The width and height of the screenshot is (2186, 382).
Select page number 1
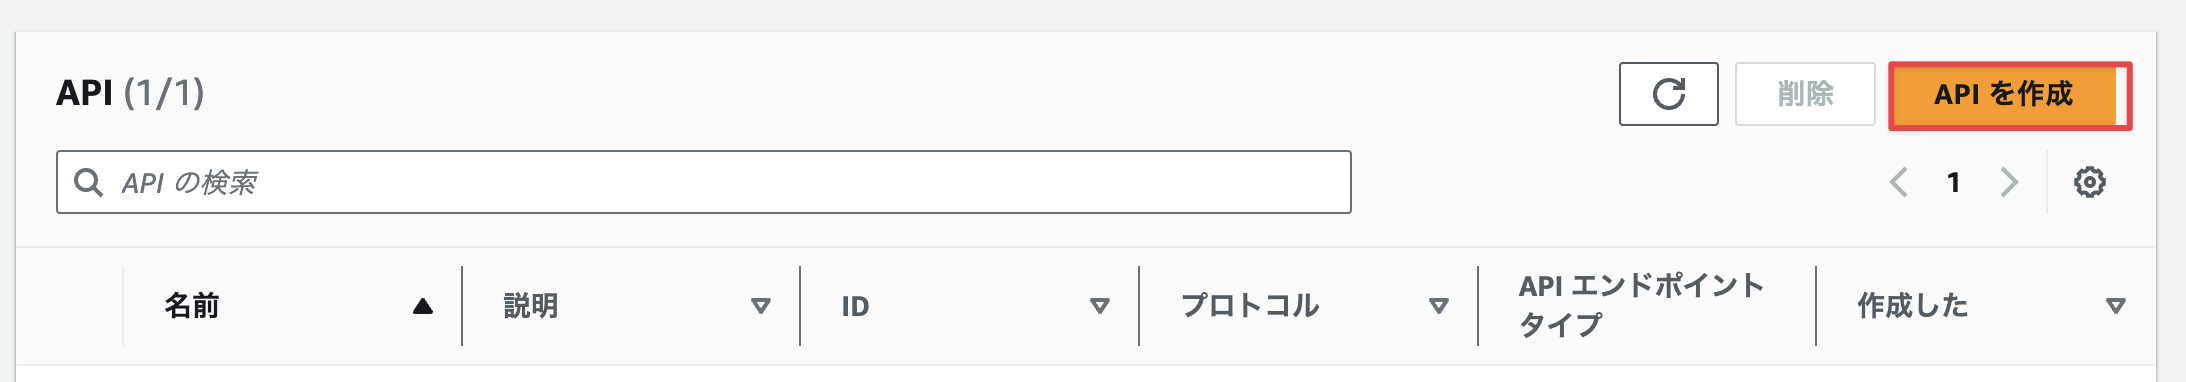[1953, 182]
